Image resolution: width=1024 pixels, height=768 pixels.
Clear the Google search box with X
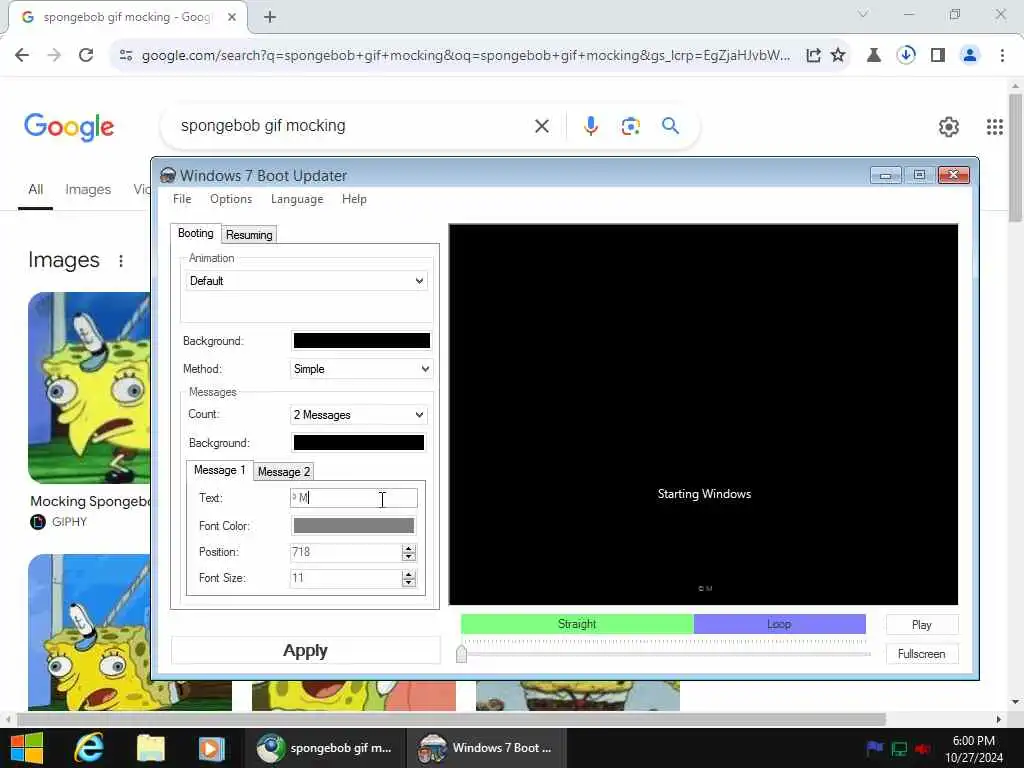pos(541,126)
